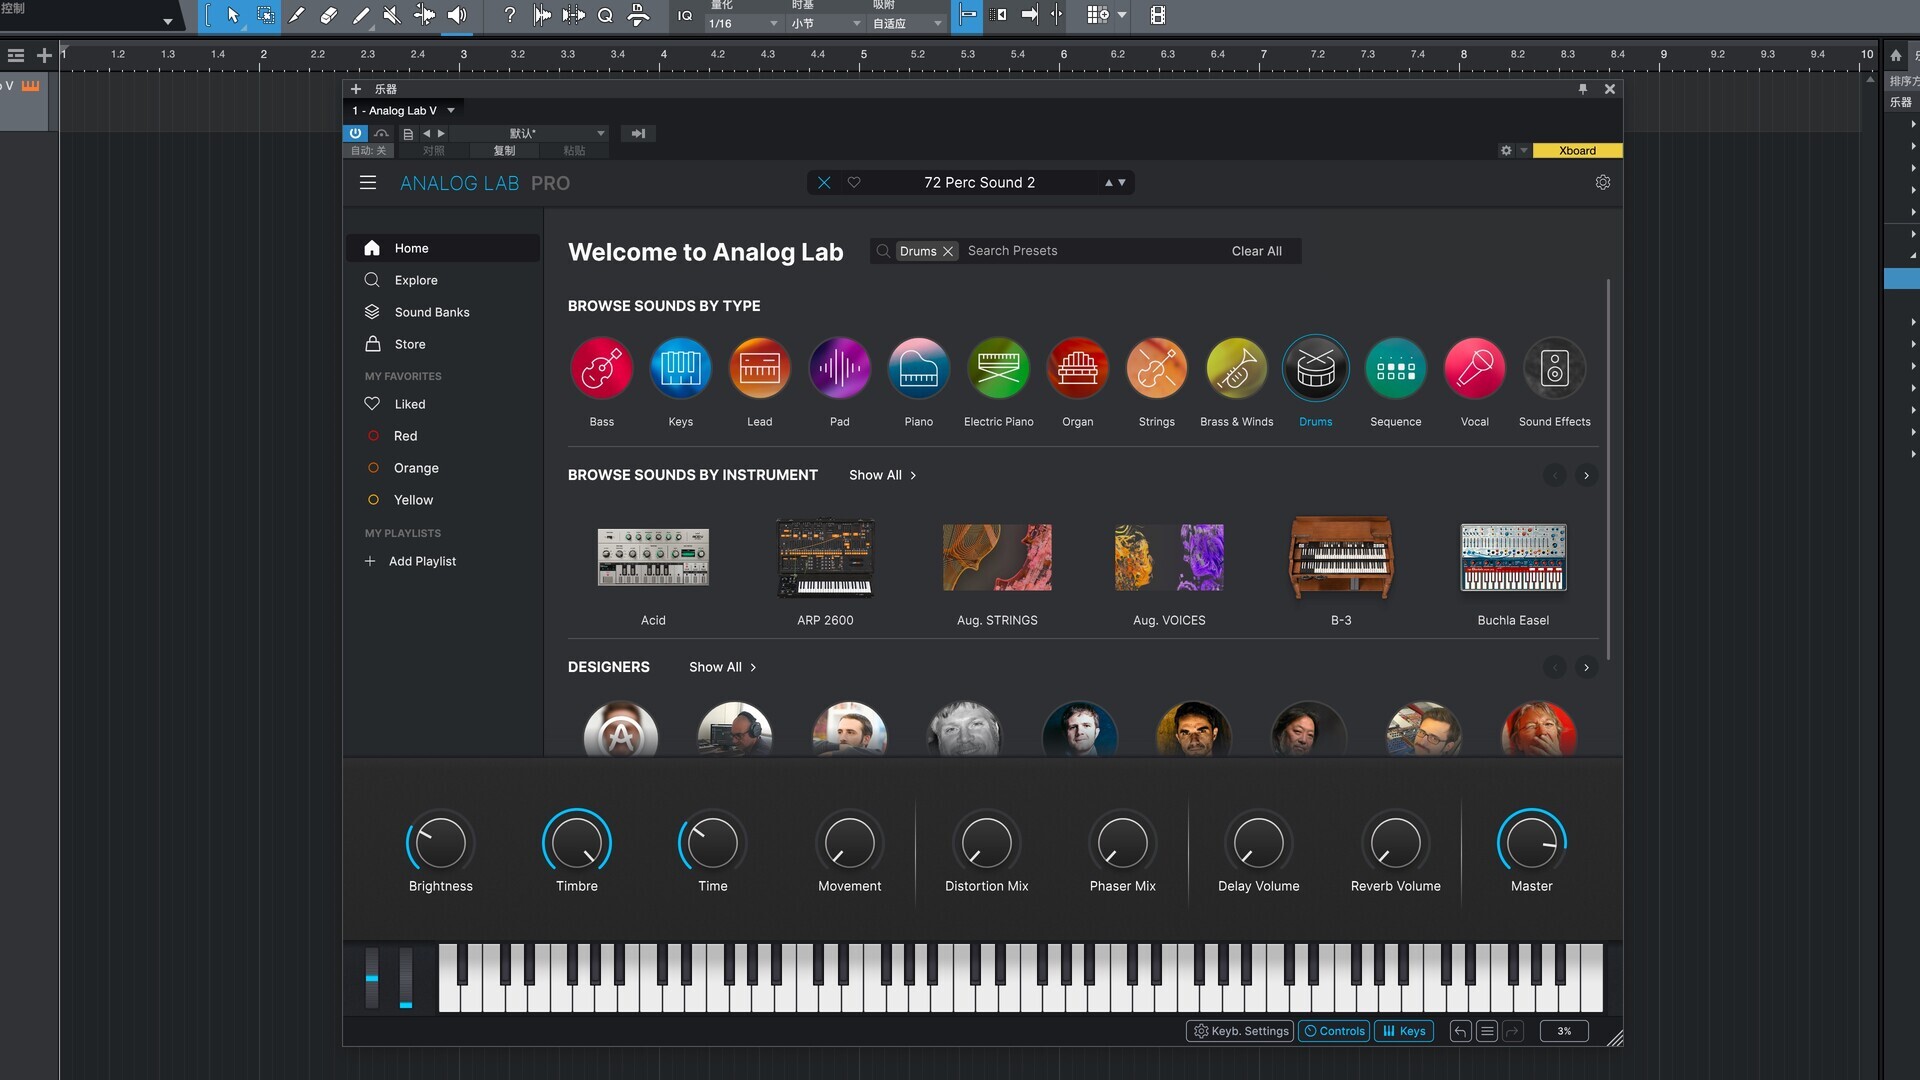This screenshot has width=1920, height=1080.
Task: Pick the Pad sound type icon
Action: pyautogui.click(x=840, y=368)
